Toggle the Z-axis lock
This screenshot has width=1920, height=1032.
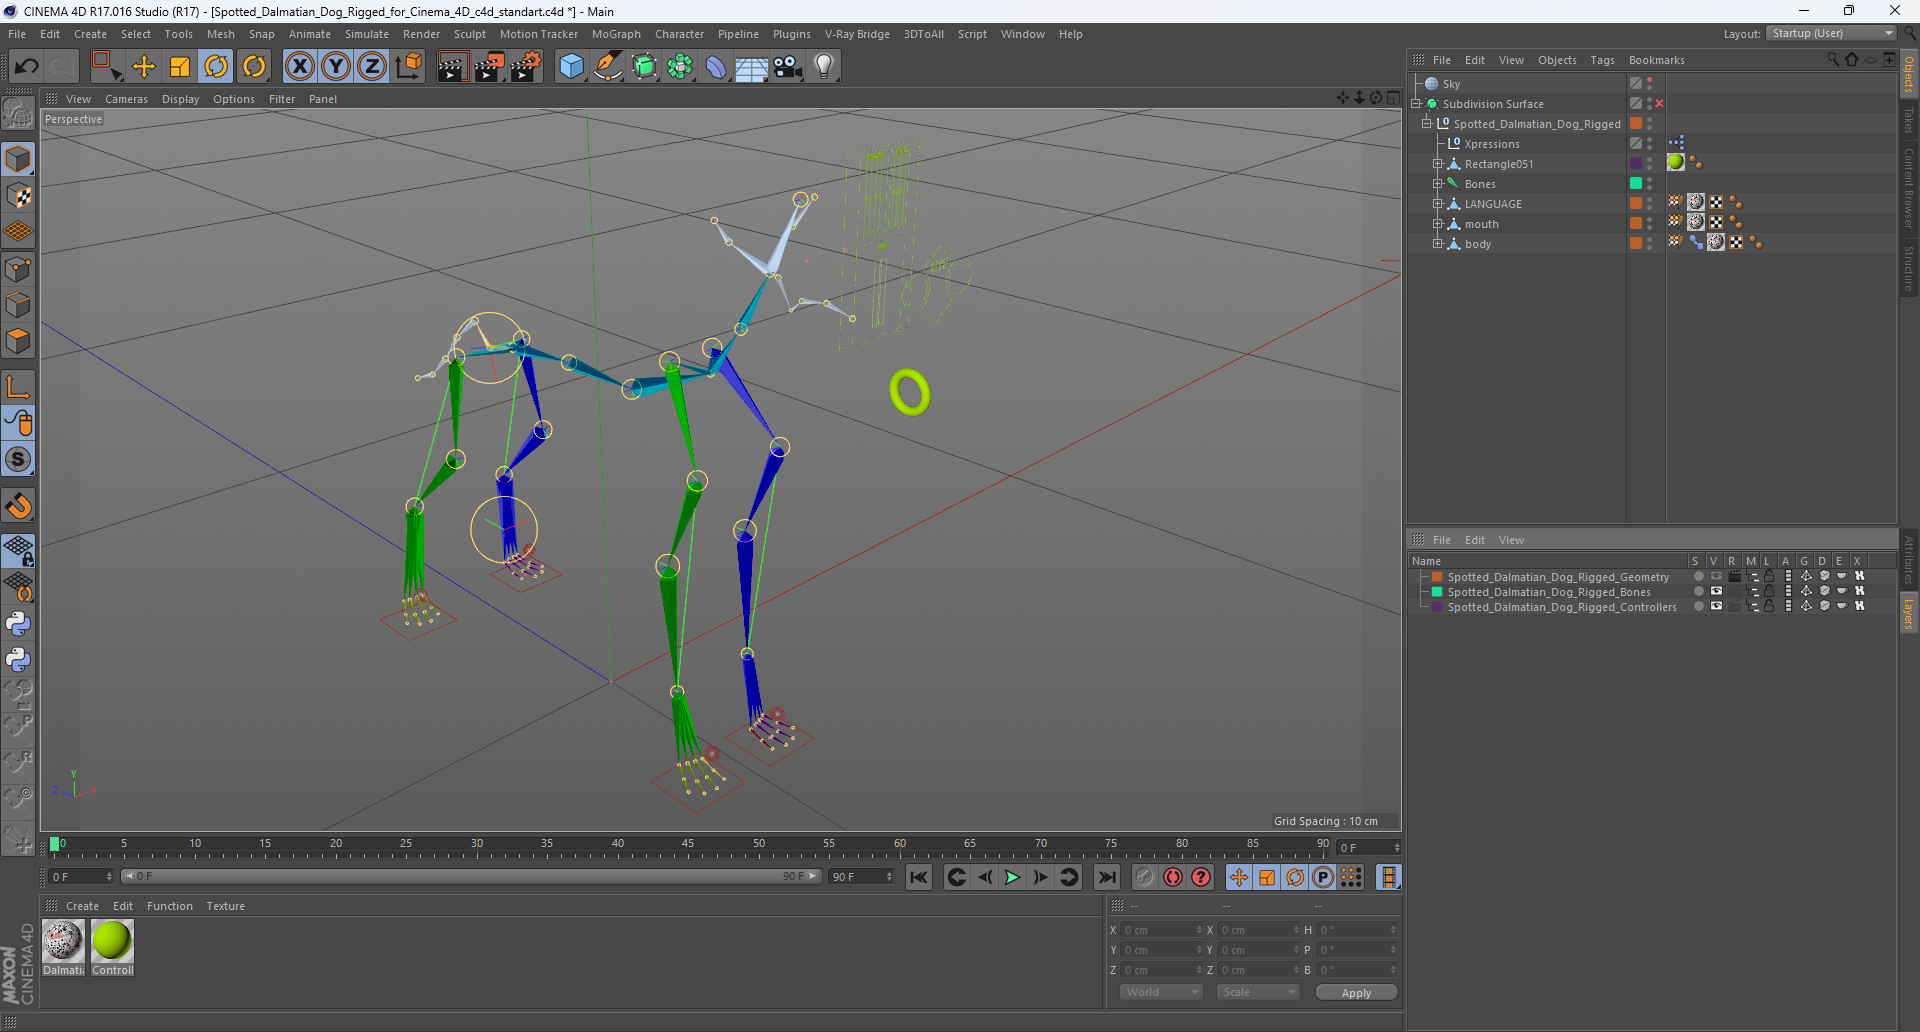(372, 67)
